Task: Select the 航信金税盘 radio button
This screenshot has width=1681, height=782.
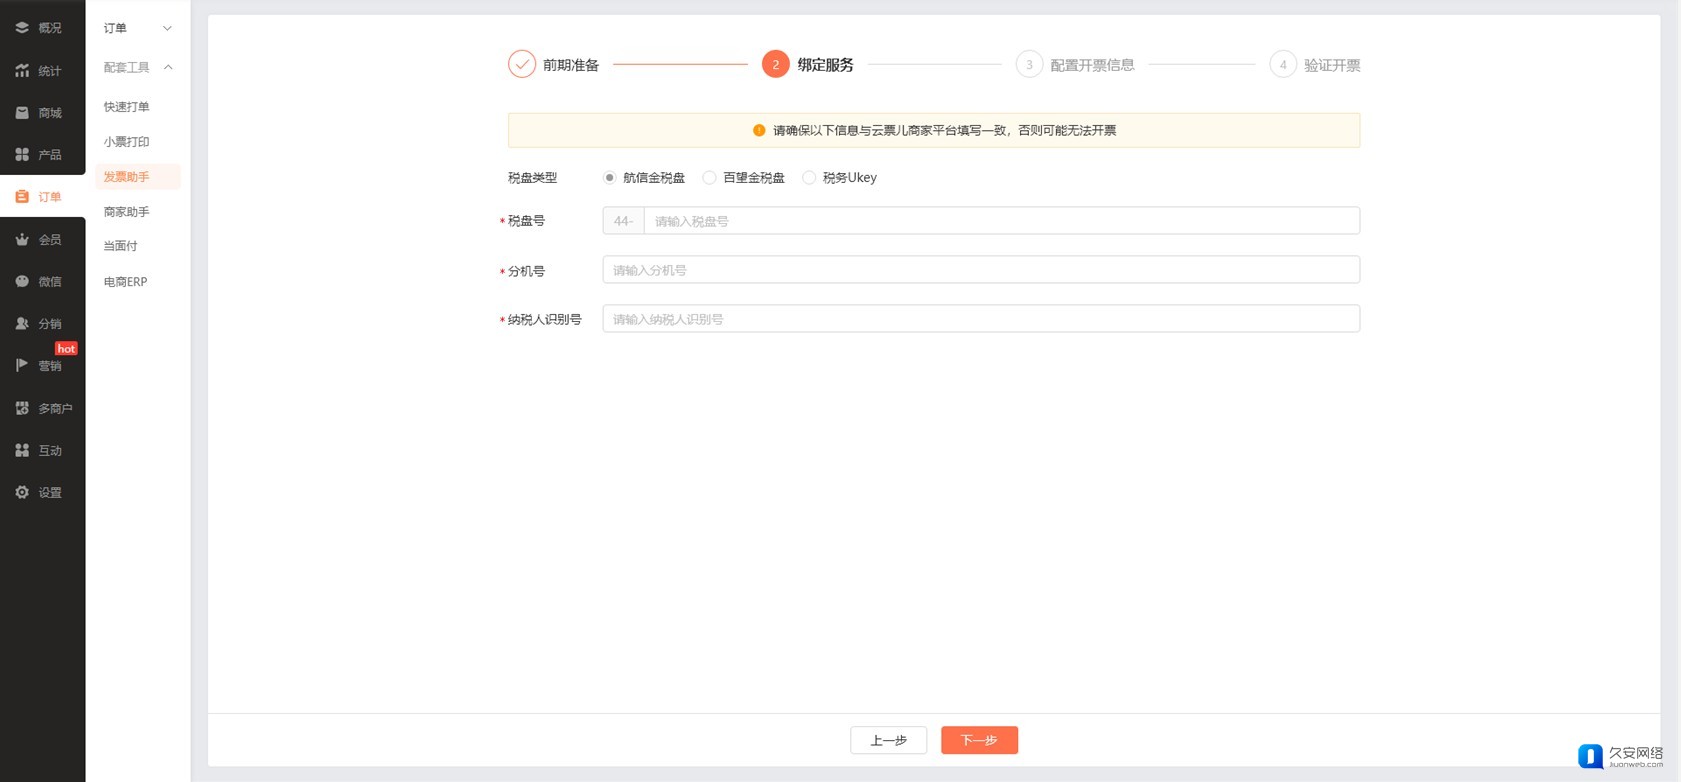Action: coord(609,178)
